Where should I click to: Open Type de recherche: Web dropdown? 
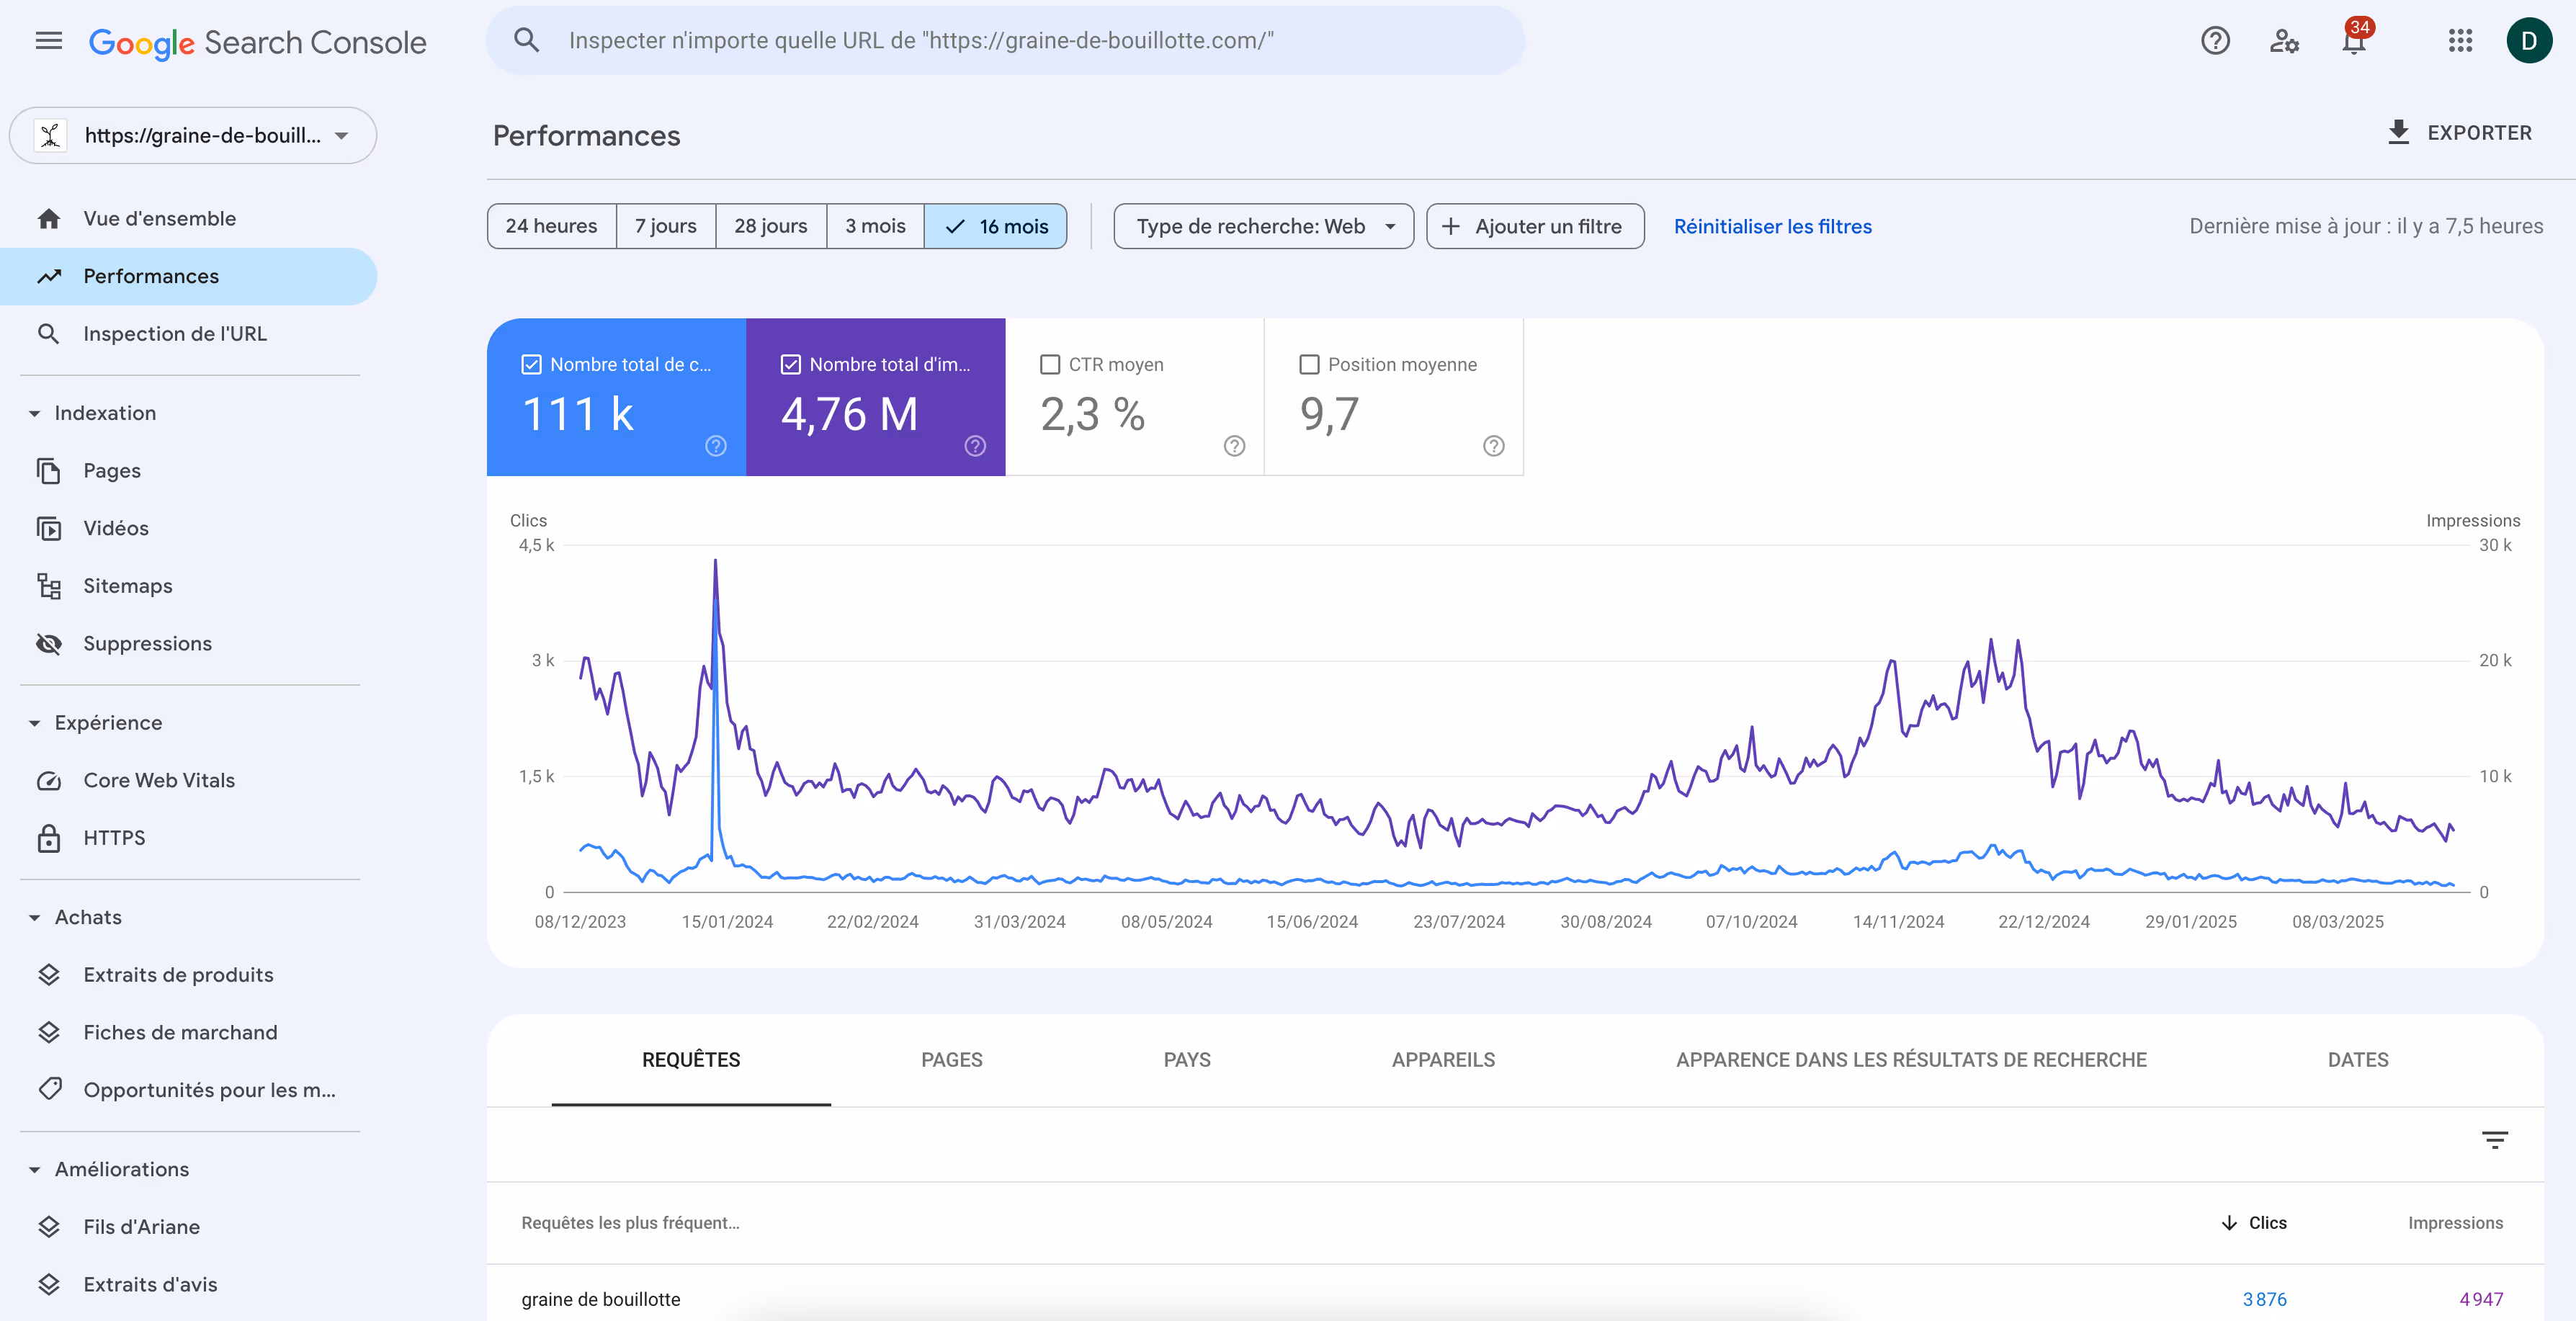pos(1263,227)
